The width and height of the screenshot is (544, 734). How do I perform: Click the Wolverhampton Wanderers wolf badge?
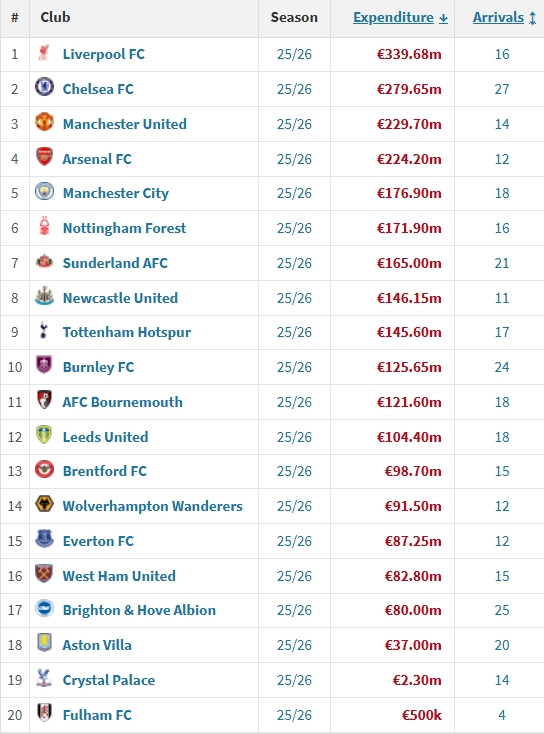point(44,504)
